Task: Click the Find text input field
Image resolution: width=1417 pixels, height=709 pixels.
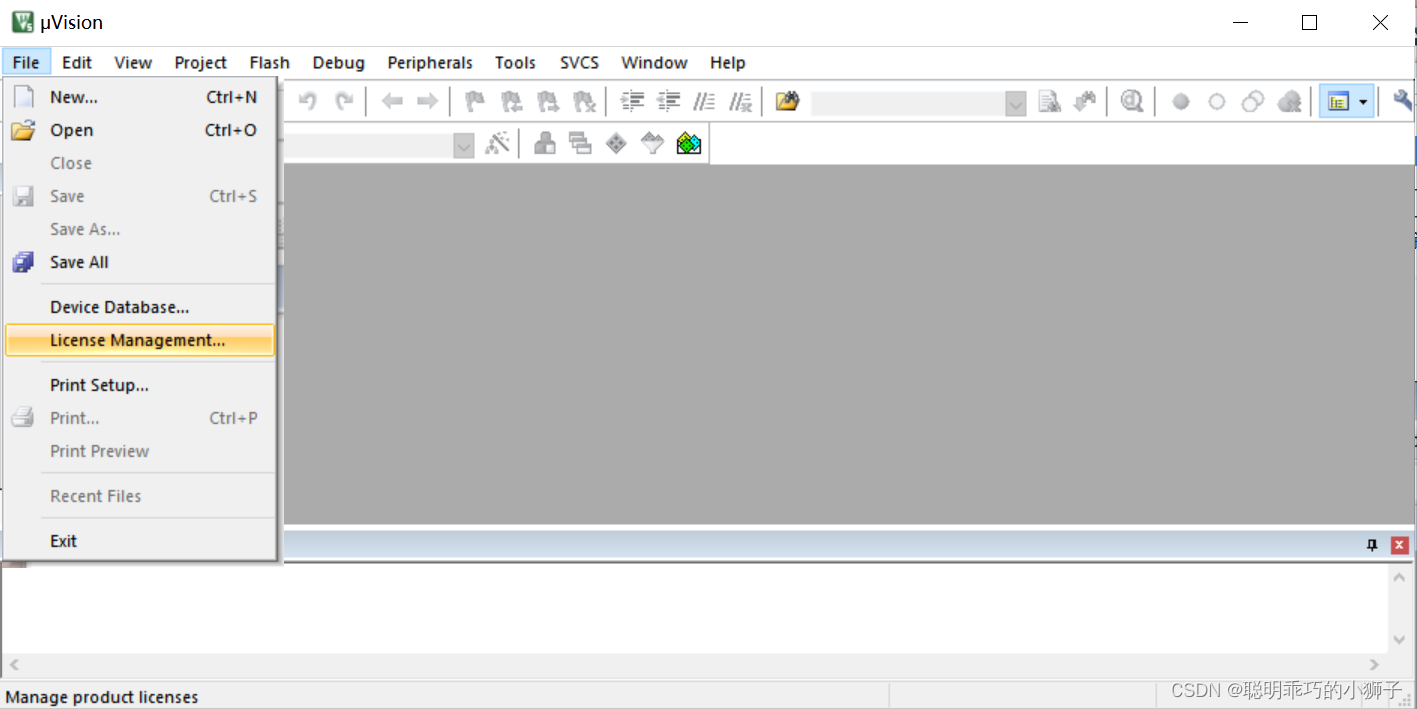Action: tap(908, 103)
